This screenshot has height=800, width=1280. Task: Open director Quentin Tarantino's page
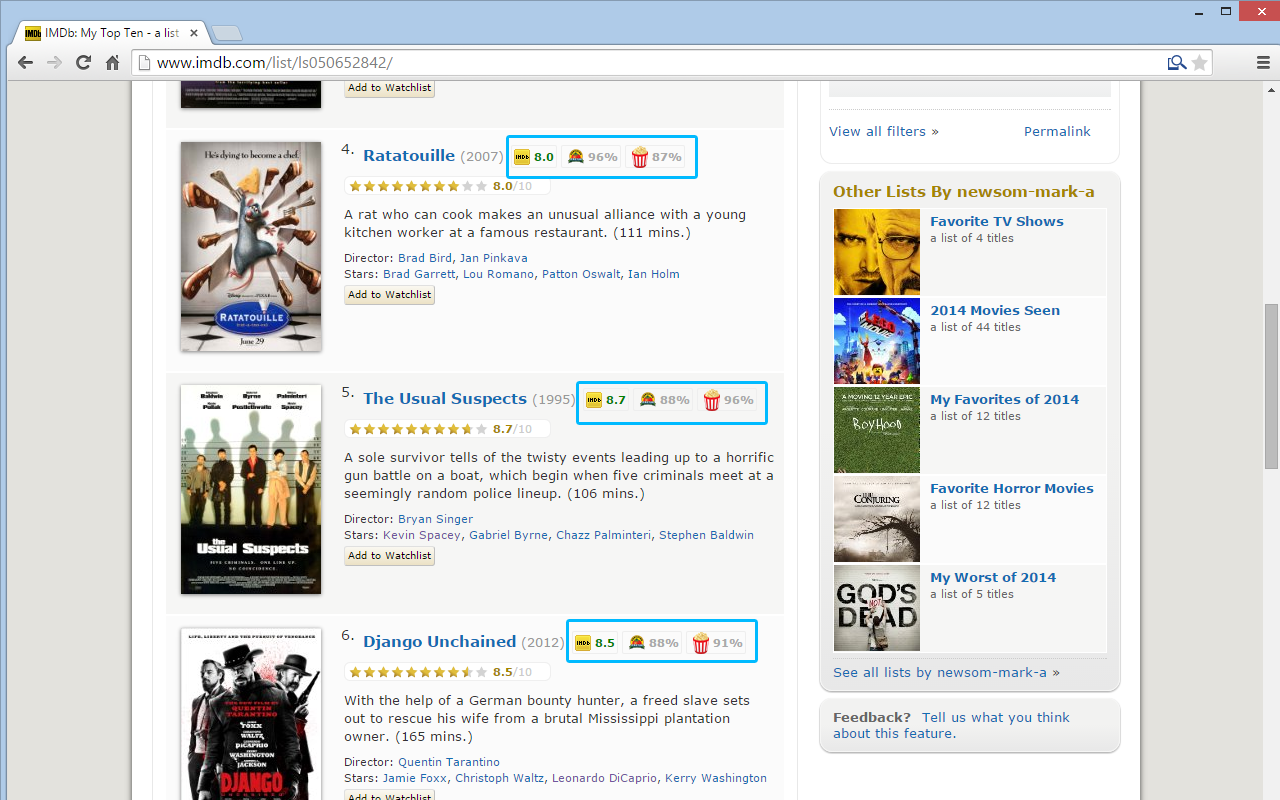tap(449, 762)
